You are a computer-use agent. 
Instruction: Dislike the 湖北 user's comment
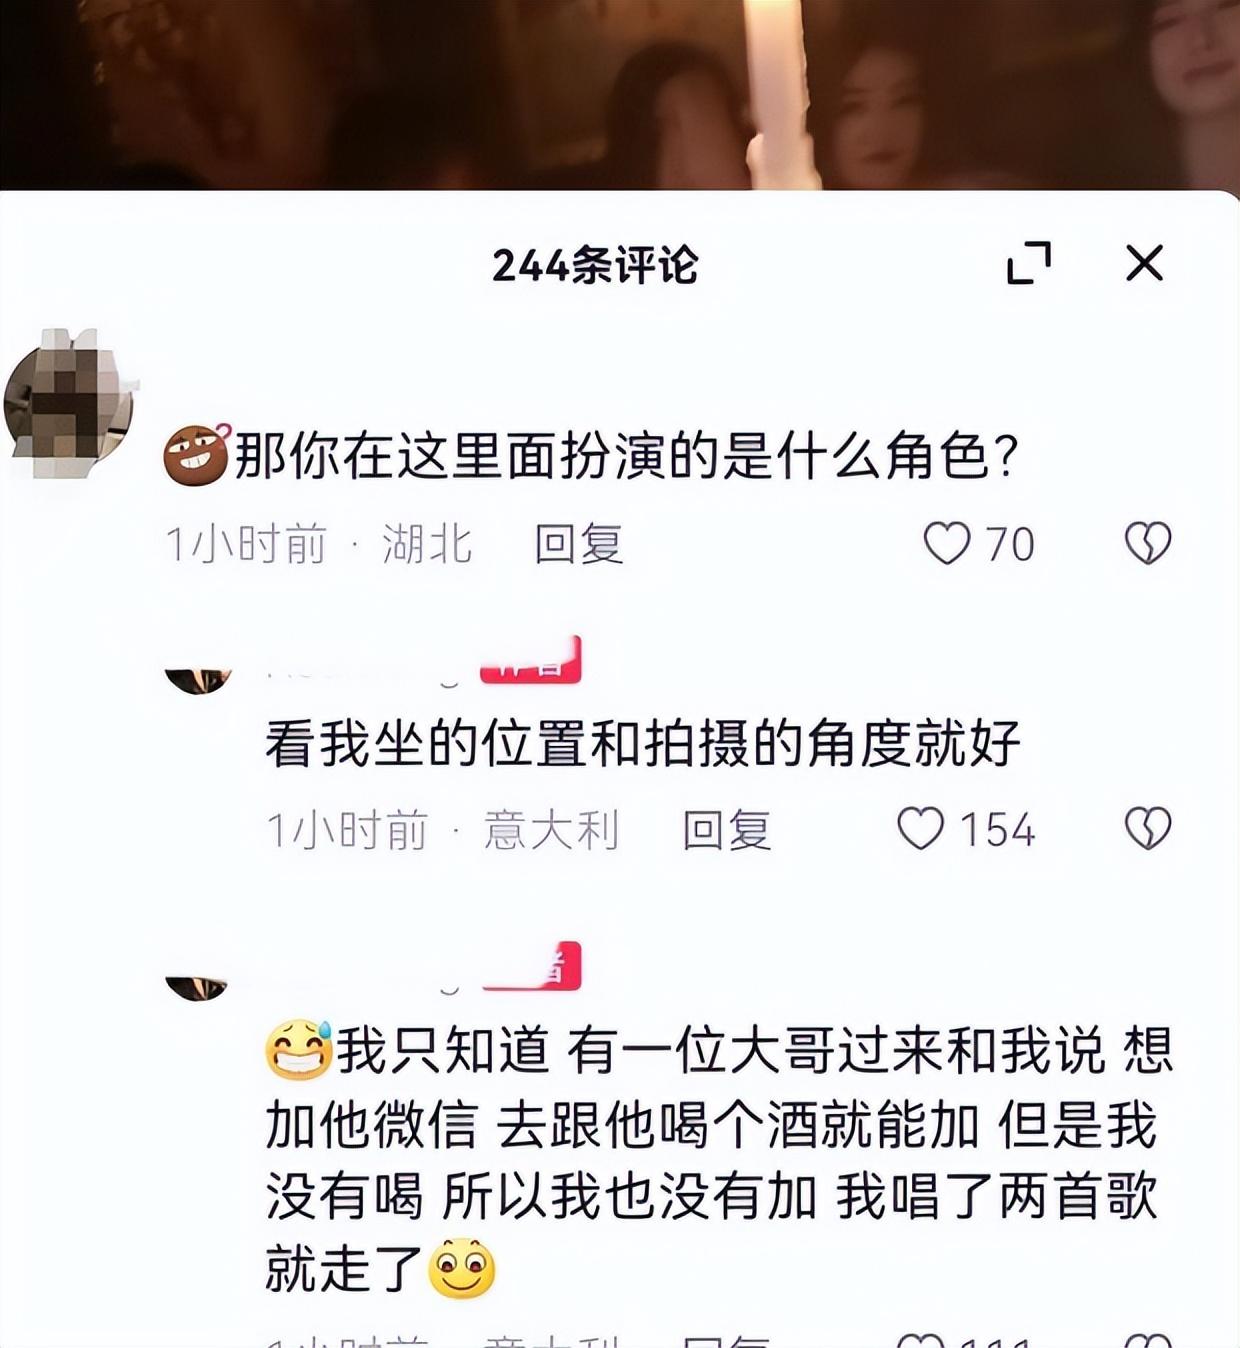pyautogui.click(x=1148, y=544)
